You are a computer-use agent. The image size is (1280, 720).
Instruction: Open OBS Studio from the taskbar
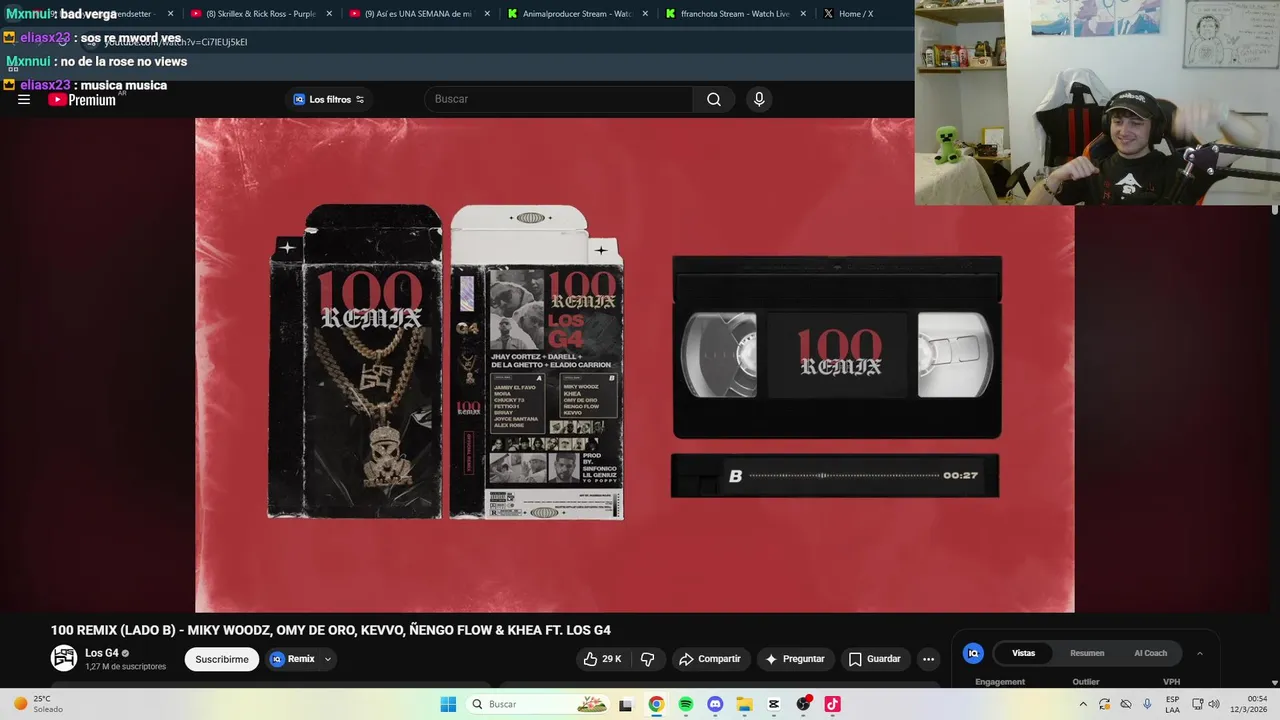[x=803, y=704]
